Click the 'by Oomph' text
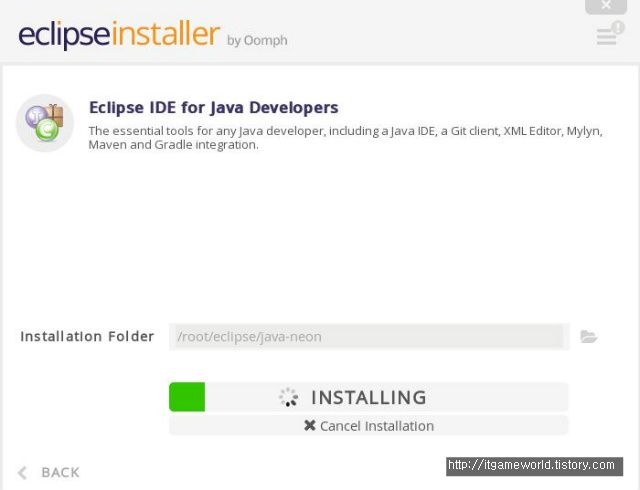The width and height of the screenshot is (640, 490). pyautogui.click(x=257, y=40)
